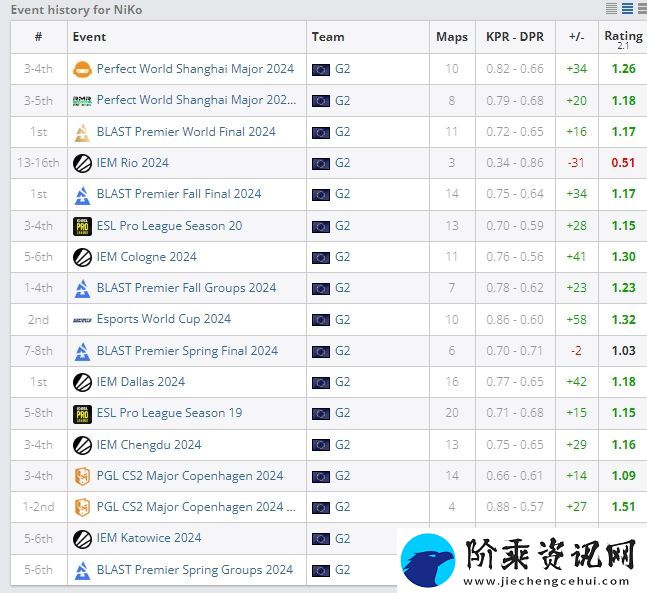Click the BLAST Premier Spring Groups 2024 logo

click(x=82, y=571)
